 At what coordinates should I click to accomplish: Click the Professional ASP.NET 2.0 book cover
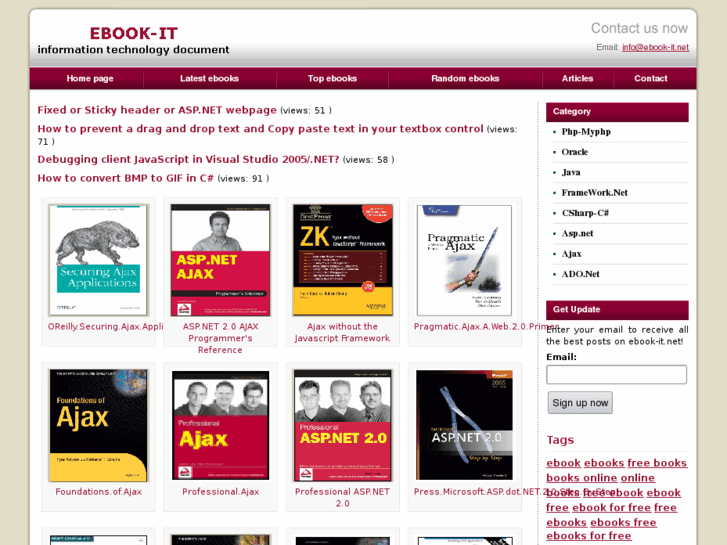point(343,425)
